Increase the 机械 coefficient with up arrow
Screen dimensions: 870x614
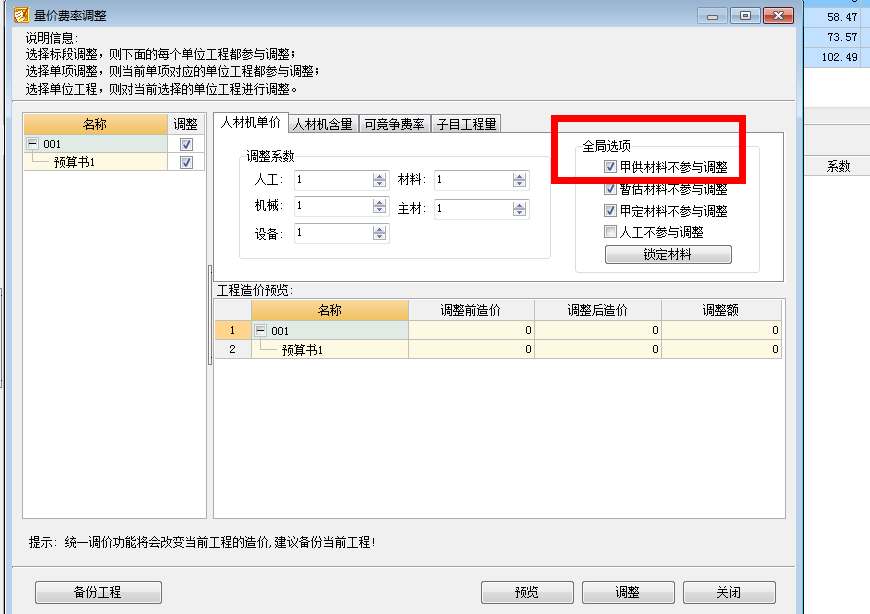tap(380, 202)
